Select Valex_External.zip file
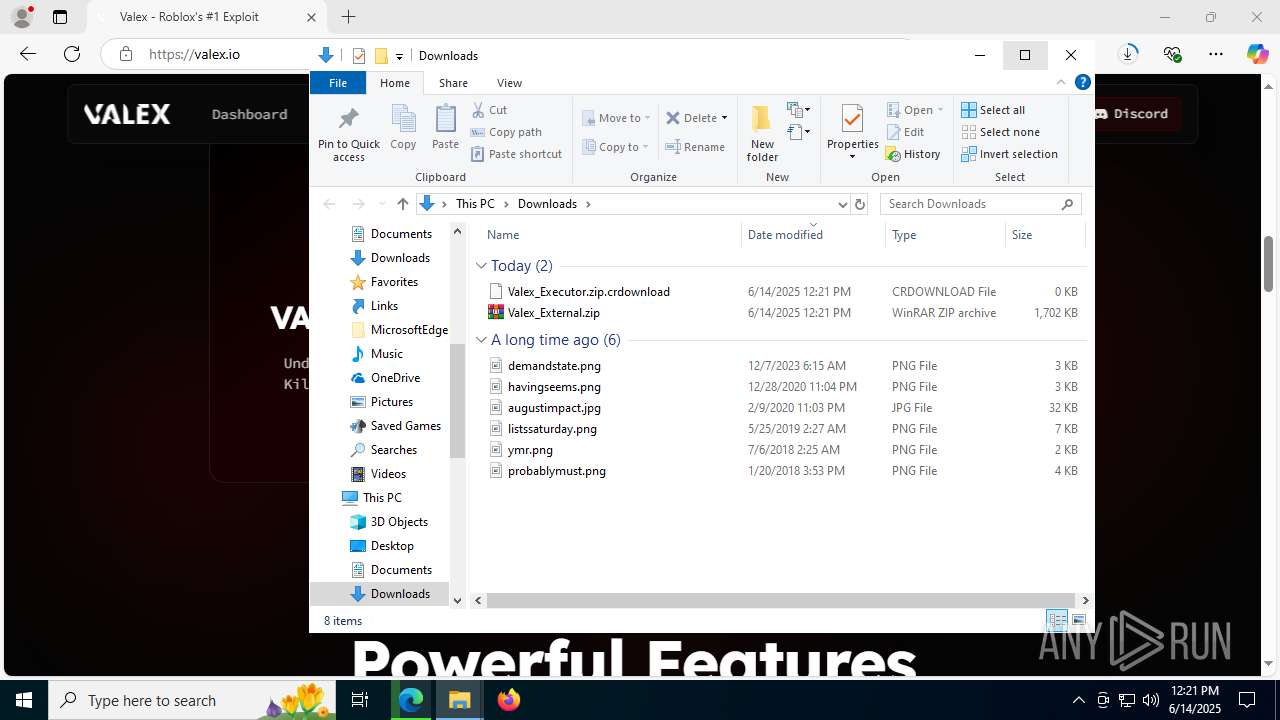 [x=553, y=313]
